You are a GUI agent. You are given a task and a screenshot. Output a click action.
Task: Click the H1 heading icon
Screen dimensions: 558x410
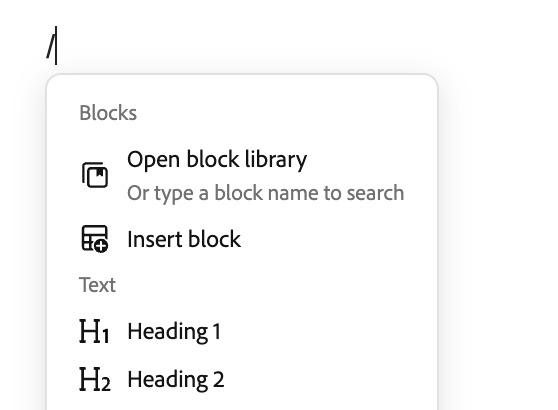94,331
